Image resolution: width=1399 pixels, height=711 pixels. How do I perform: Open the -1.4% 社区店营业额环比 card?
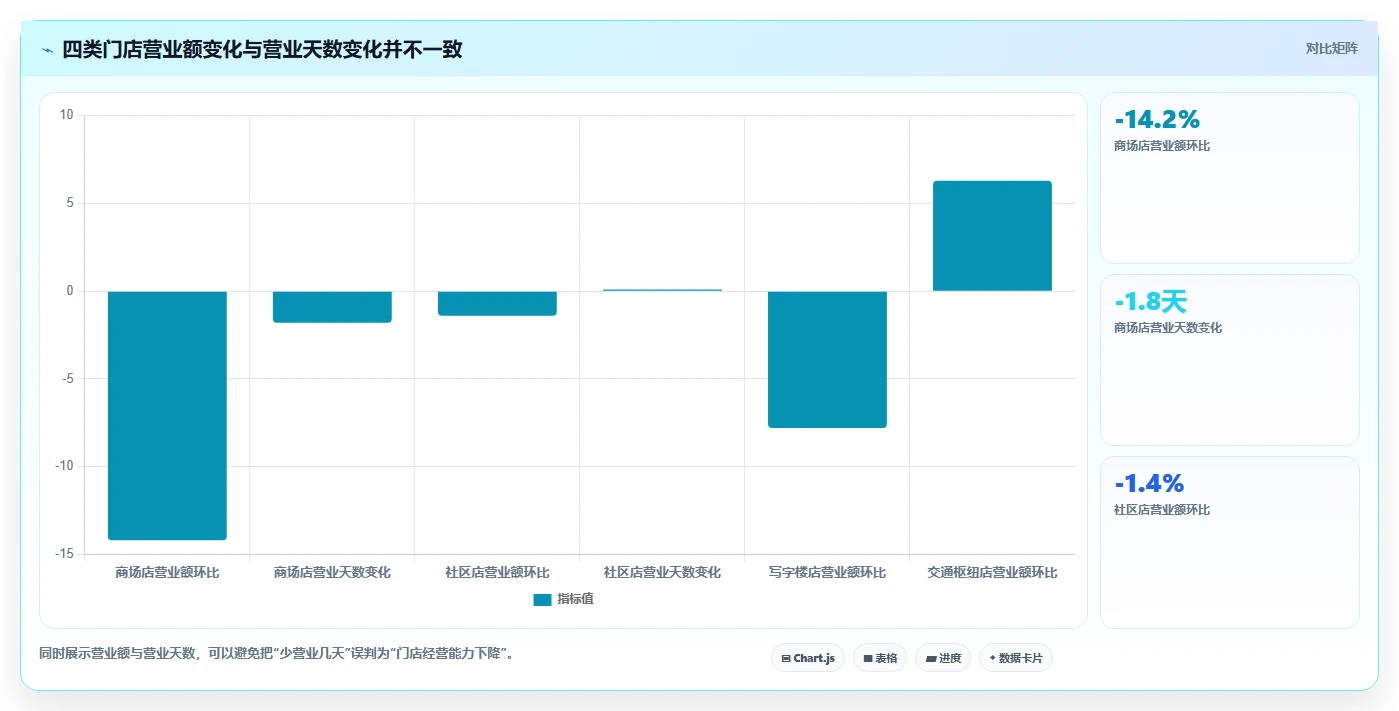pos(1229,542)
